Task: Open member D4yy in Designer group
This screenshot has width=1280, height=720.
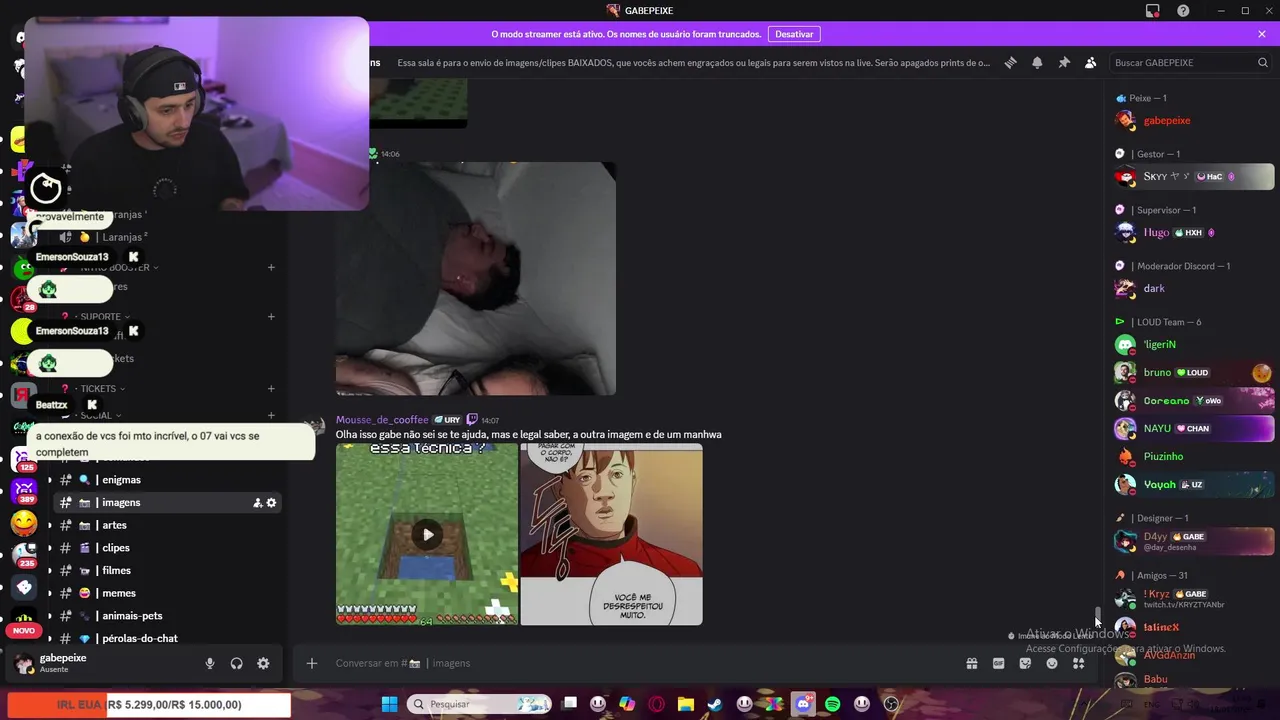Action: click(1194, 540)
